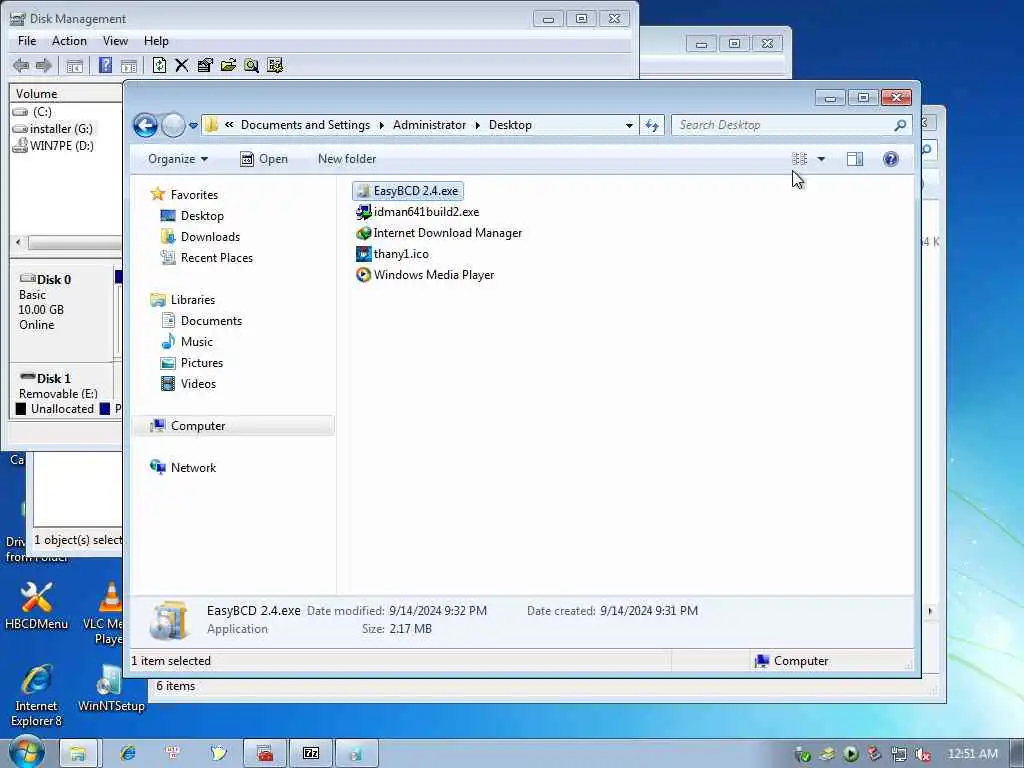Image resolution: width=1024 pixels, height=768 pixels.
Task: Open Recent Places in navigation pane
Action: (206, 257)
